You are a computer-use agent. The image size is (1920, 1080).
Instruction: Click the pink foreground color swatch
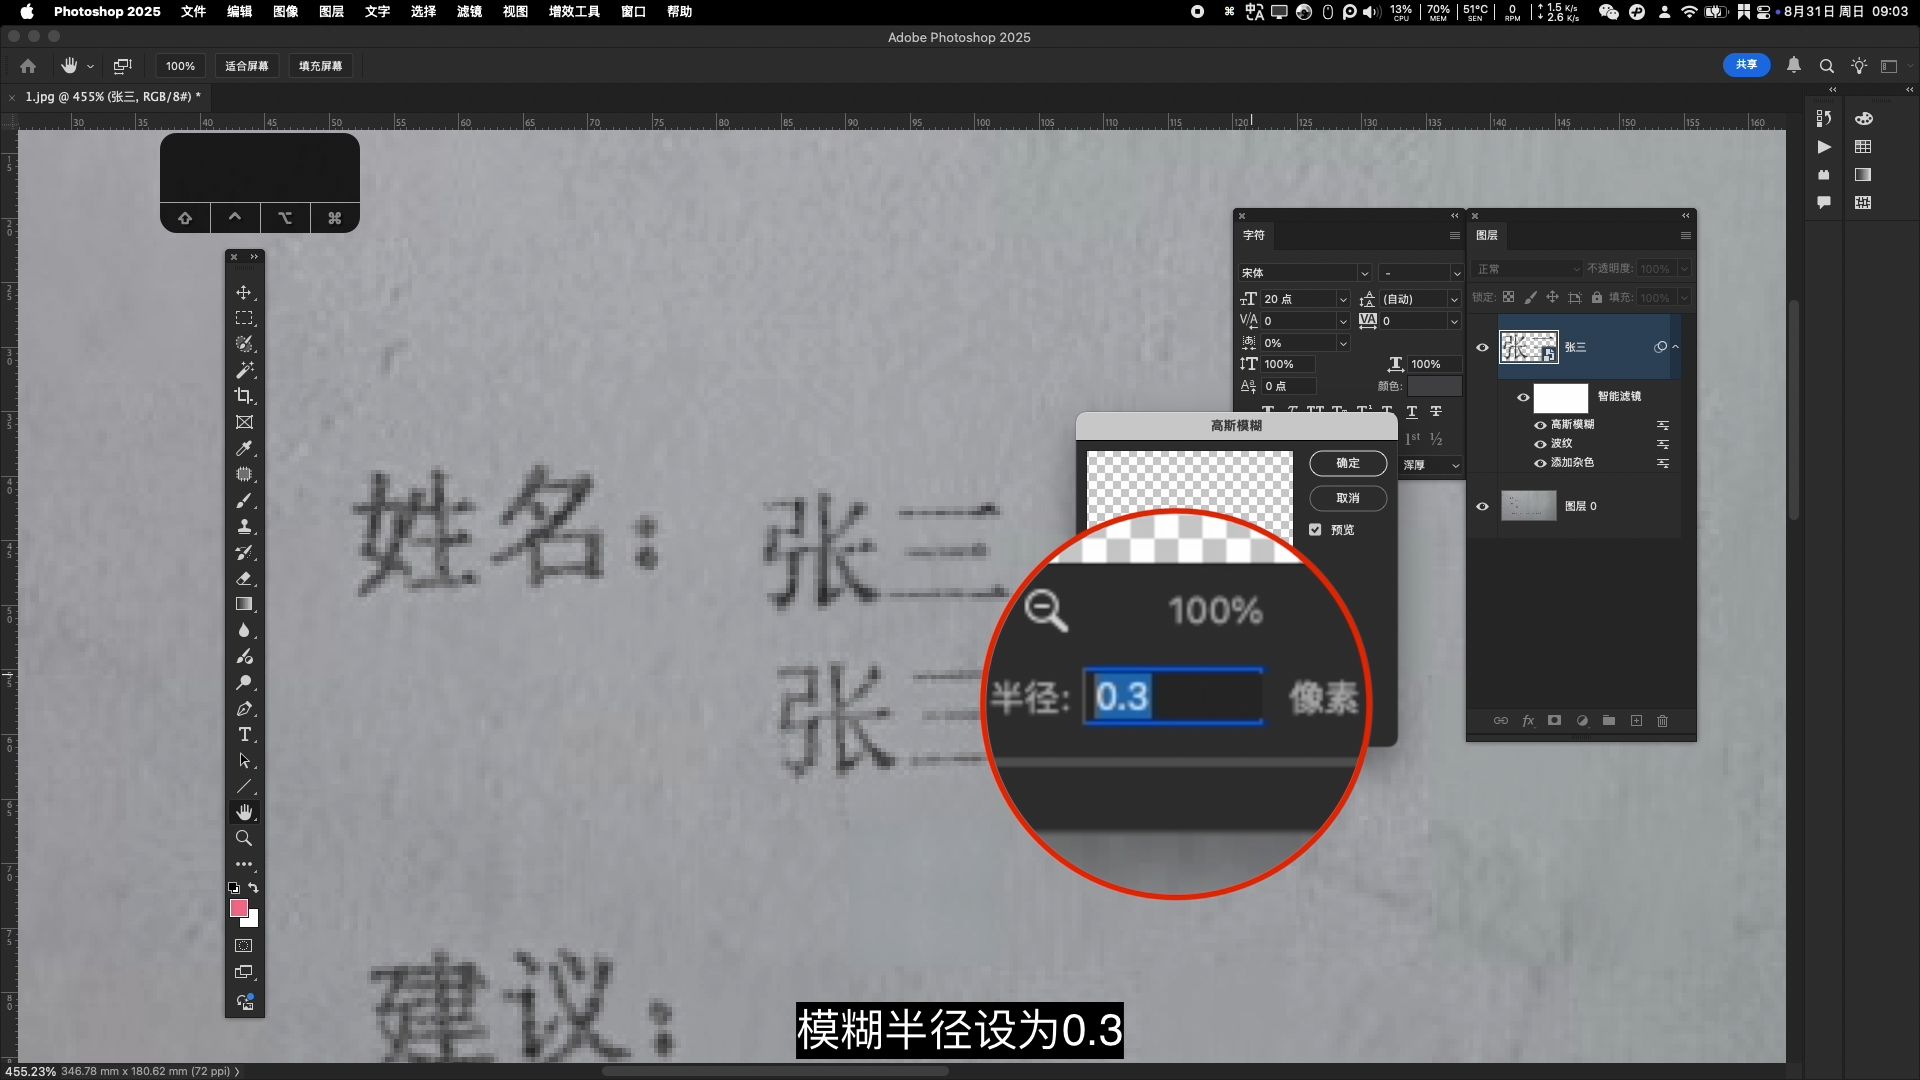point(238,907)
